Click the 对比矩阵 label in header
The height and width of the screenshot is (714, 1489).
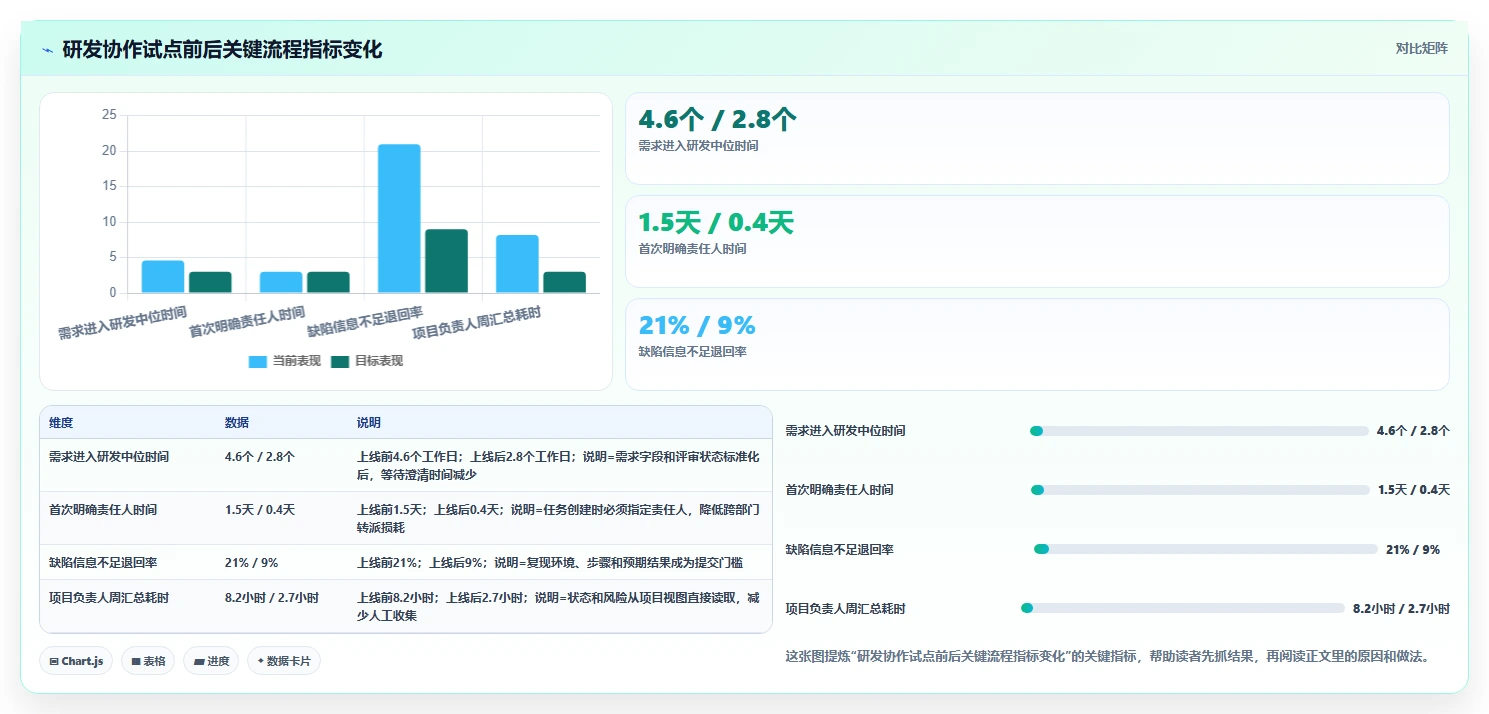(x=1421, y=48)
